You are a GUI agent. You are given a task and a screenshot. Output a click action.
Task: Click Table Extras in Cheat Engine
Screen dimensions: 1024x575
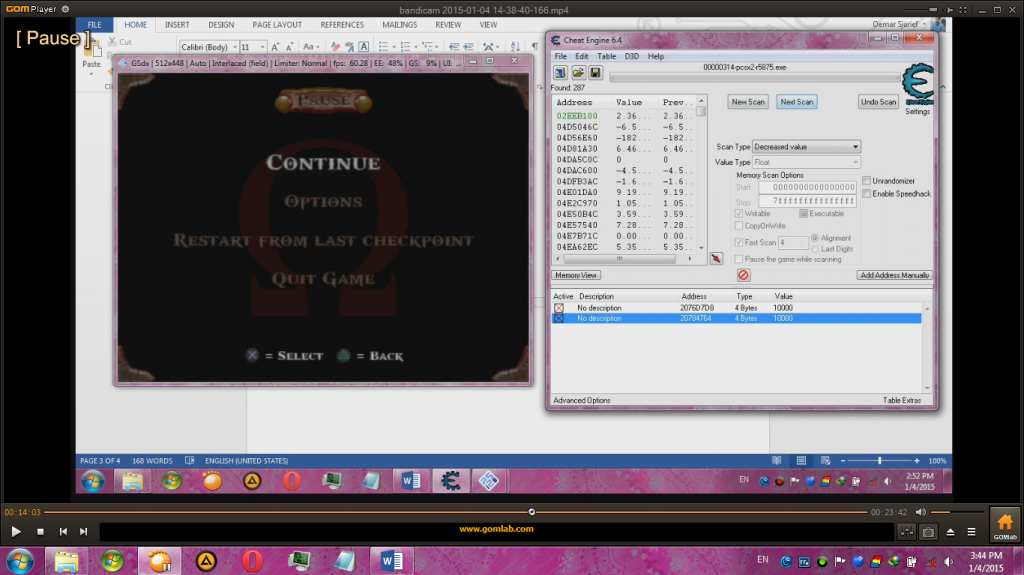(902, 401)
